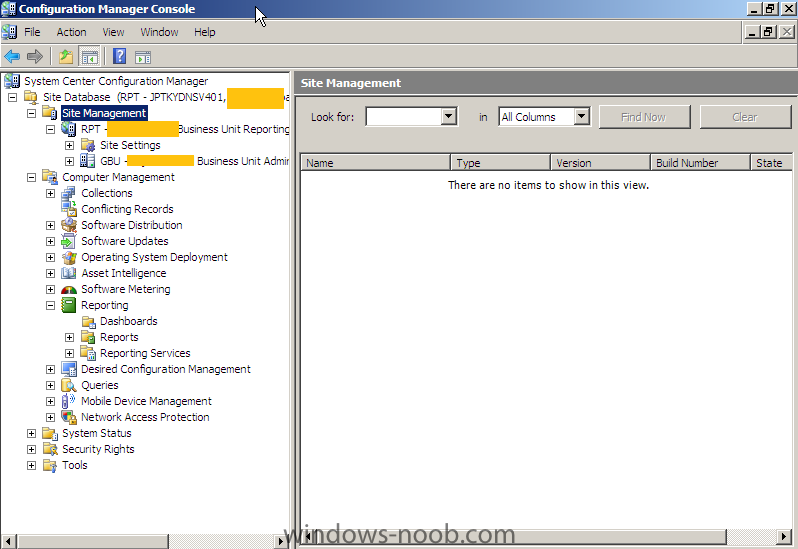Toggle the Show/Hide Action Pane icon

(x=143, y=57)
